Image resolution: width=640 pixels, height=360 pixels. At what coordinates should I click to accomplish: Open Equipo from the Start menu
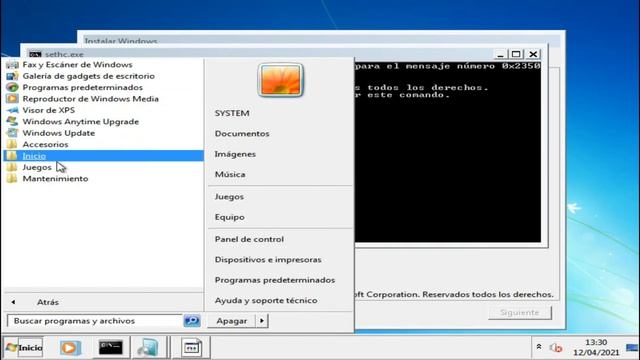[x=229, y=217]
